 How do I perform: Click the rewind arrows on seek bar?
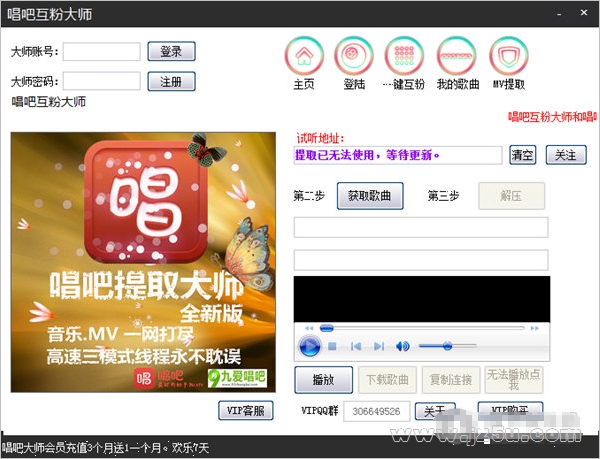309,328
